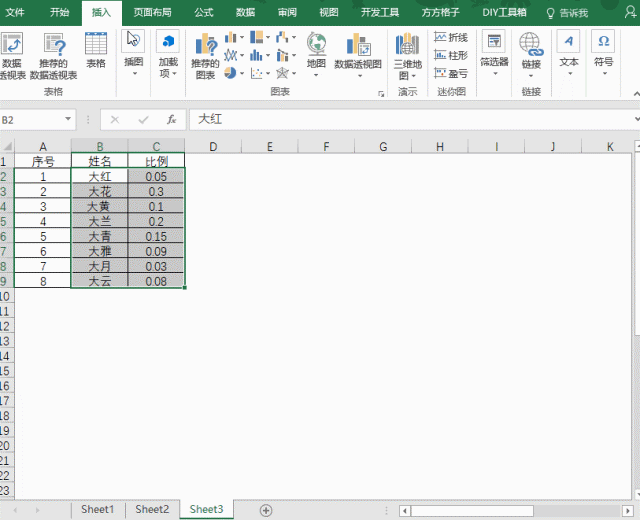The width and height of the screenshot is (640, 520).
Task: Switch to the Developer (开发工具) tab
Action: [380, 13]
